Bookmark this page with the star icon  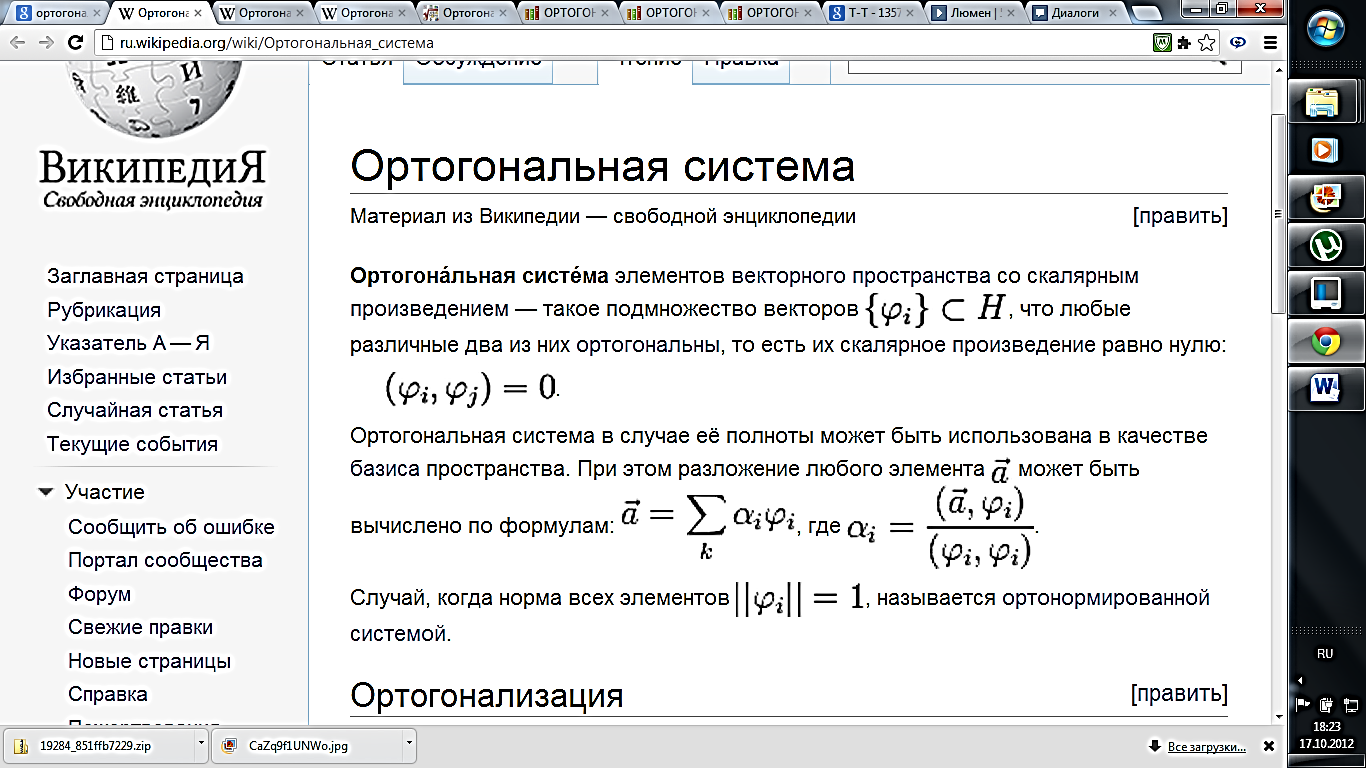[1208, 43]
